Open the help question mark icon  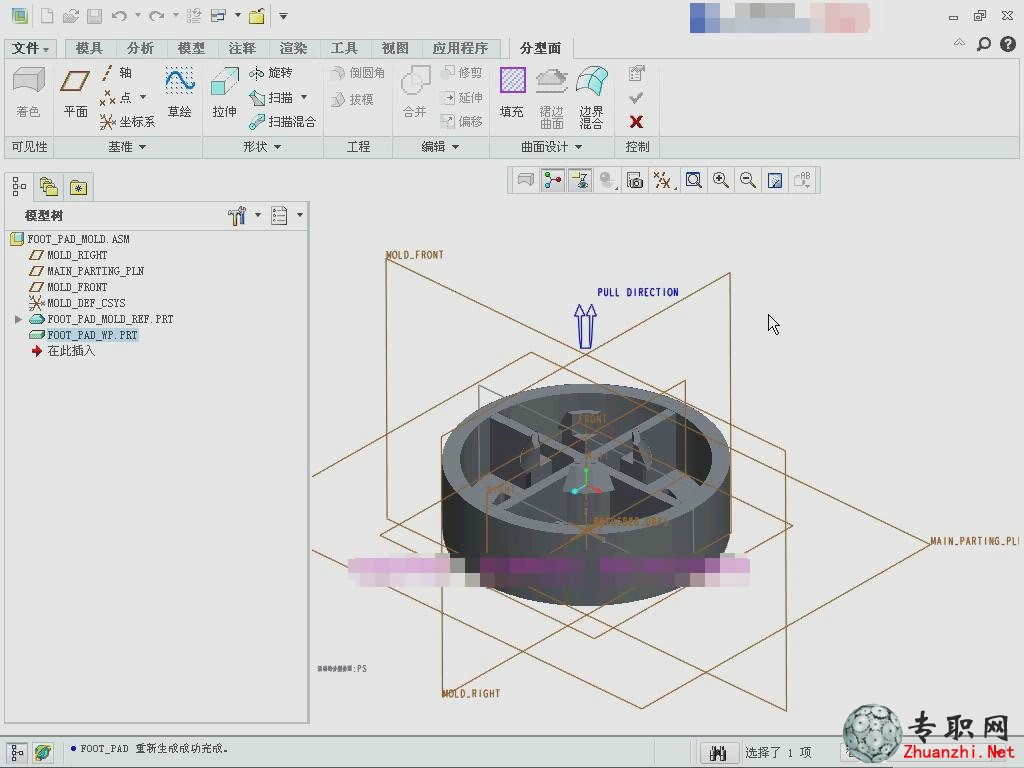tap(1008, 44)
